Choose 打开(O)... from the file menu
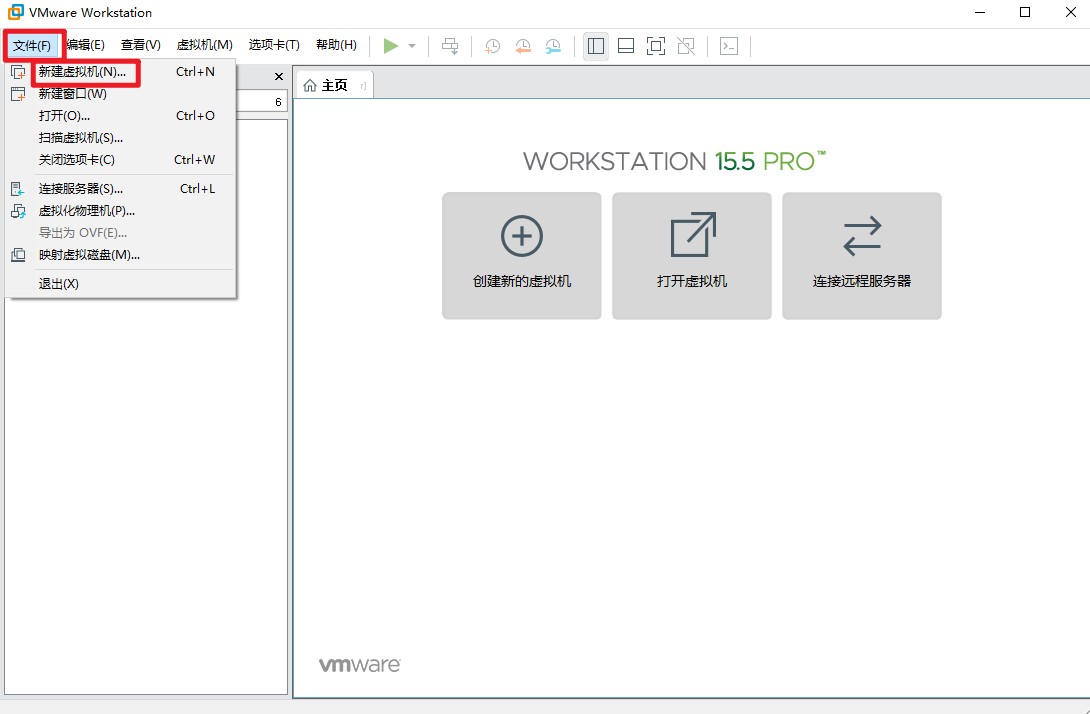 coord(120,115)
